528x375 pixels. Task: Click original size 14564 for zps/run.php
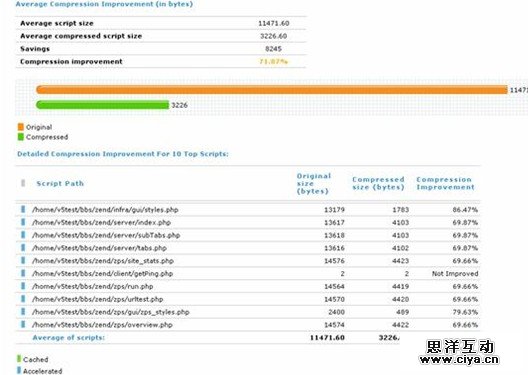[x=334, y=286]
